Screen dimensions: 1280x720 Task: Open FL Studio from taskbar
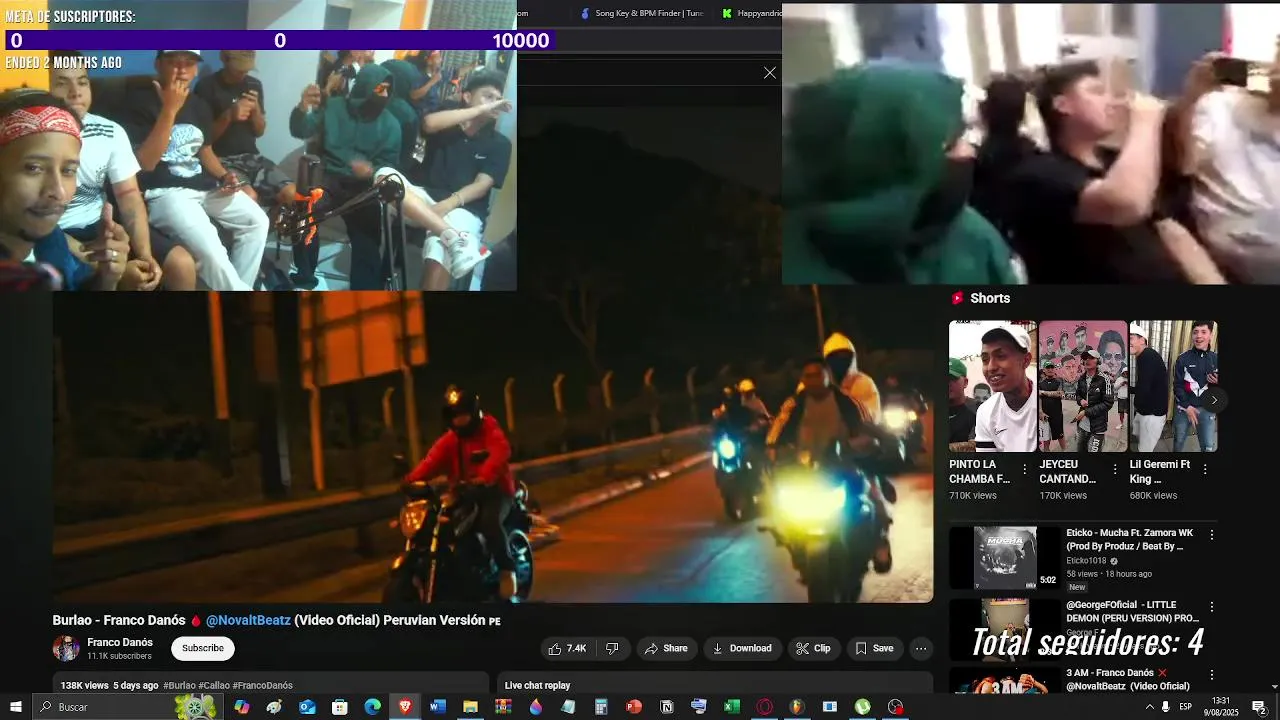[x=797, y=707]
